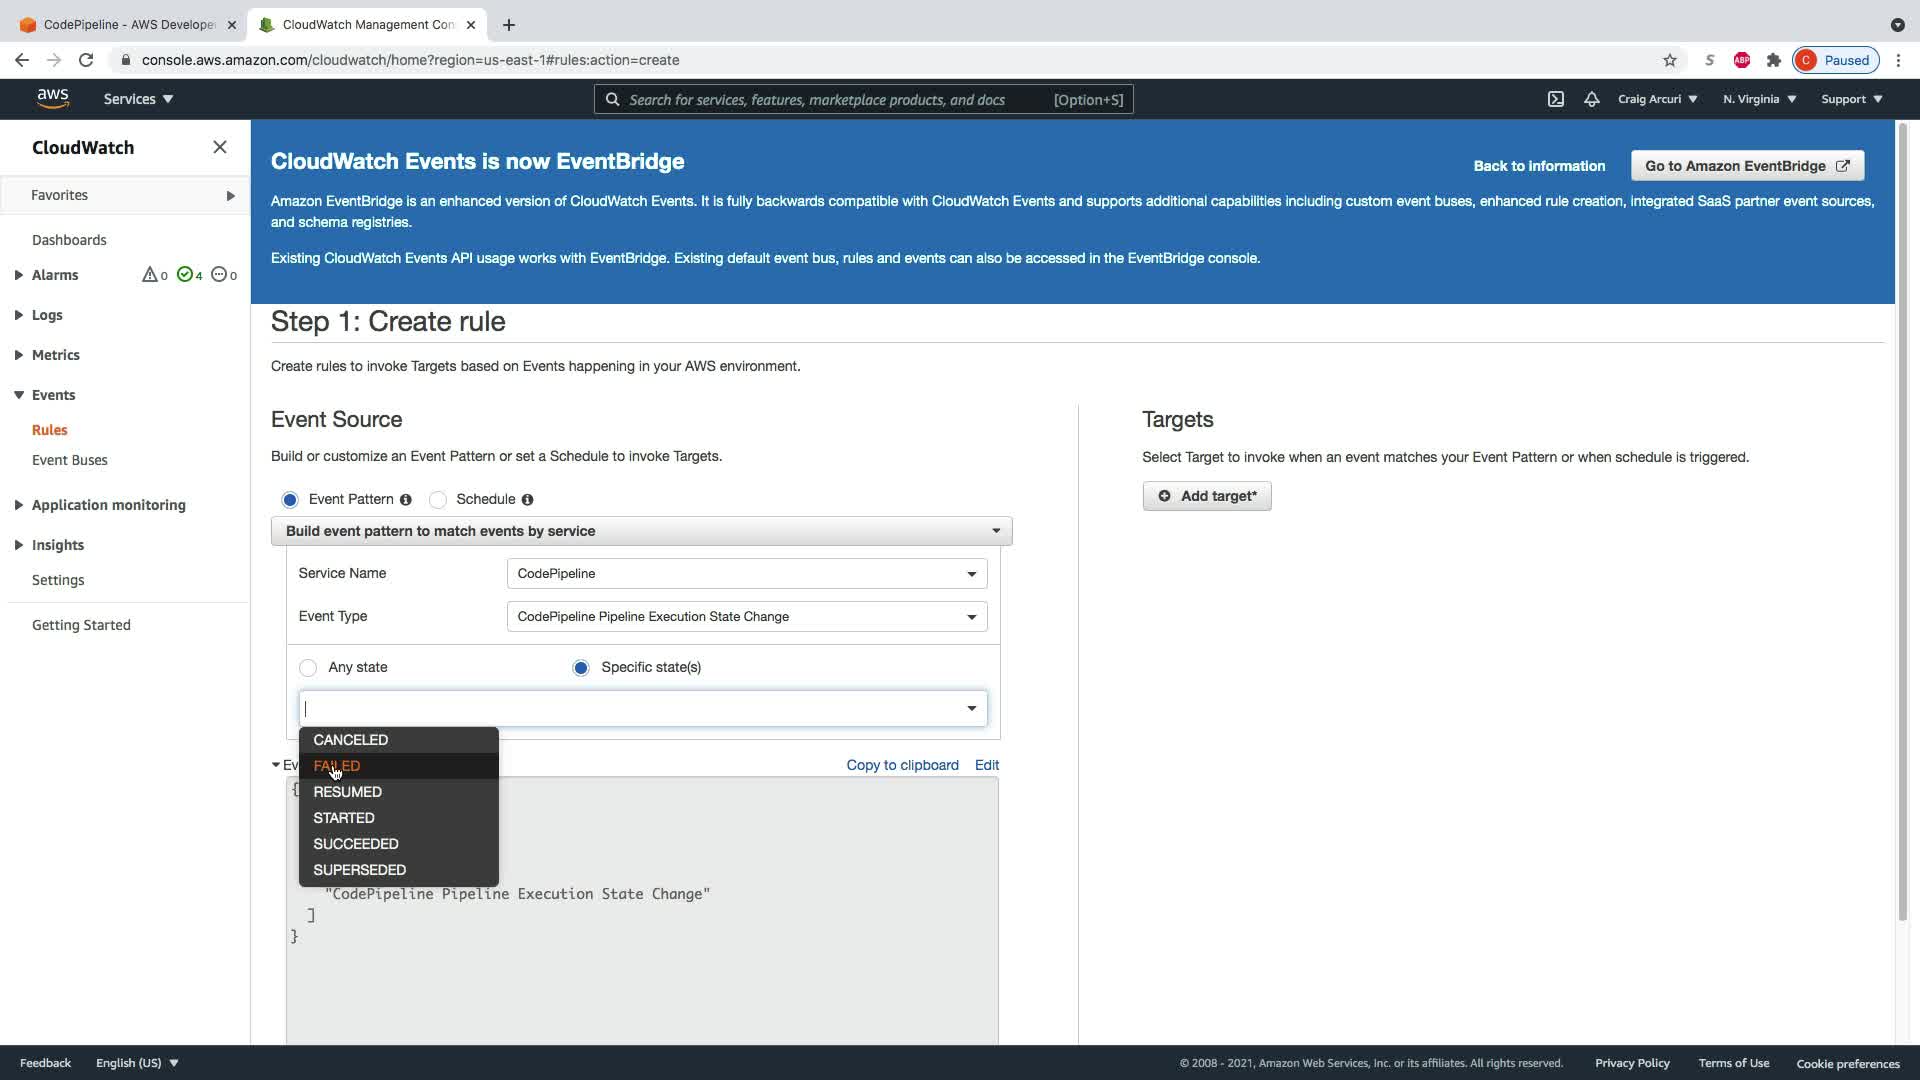This screenshot has width=1920, height=1080.
Task: Select the Schedule radio button
Action: tap(438, 500)
